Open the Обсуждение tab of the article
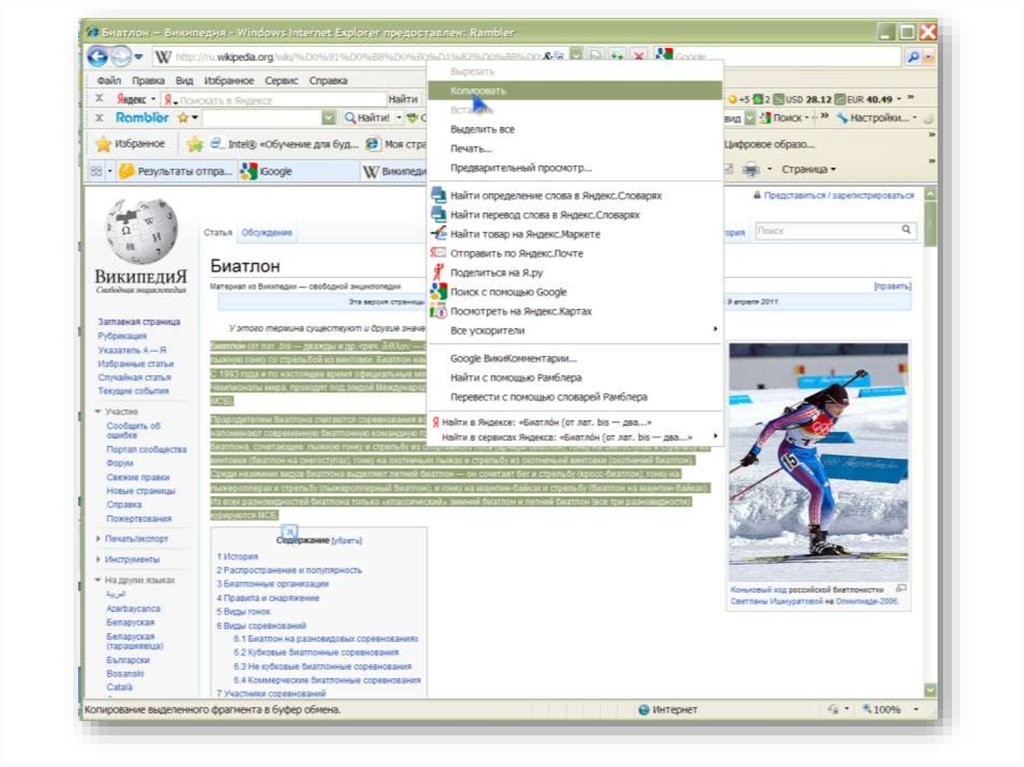Screen dimensions: 1024x767 tap(266, 233)
